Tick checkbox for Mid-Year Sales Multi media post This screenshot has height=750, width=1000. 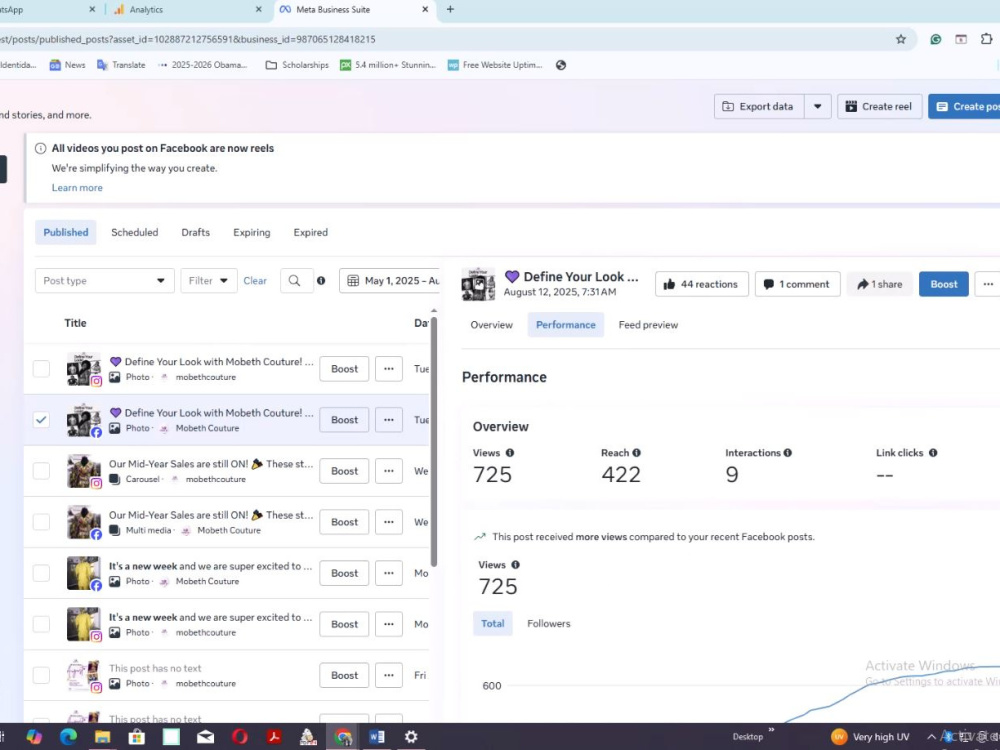coord(41,522)
